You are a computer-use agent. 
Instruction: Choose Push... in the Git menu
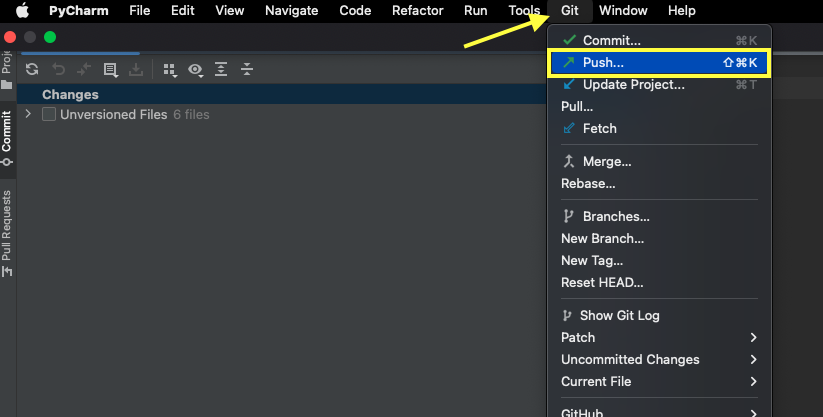pos(659,62)
